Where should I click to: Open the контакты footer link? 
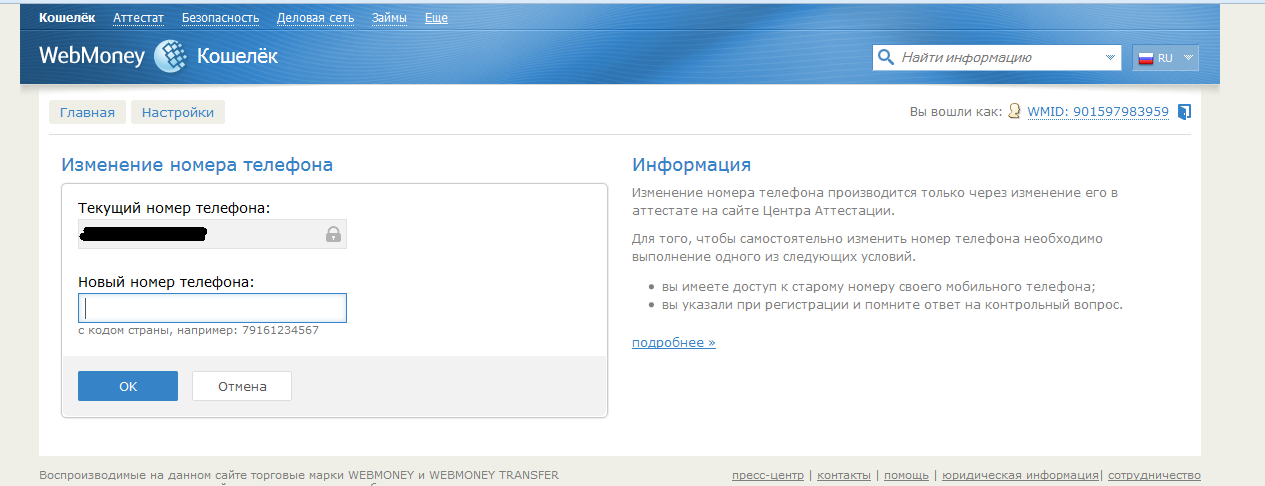[844, 475]
